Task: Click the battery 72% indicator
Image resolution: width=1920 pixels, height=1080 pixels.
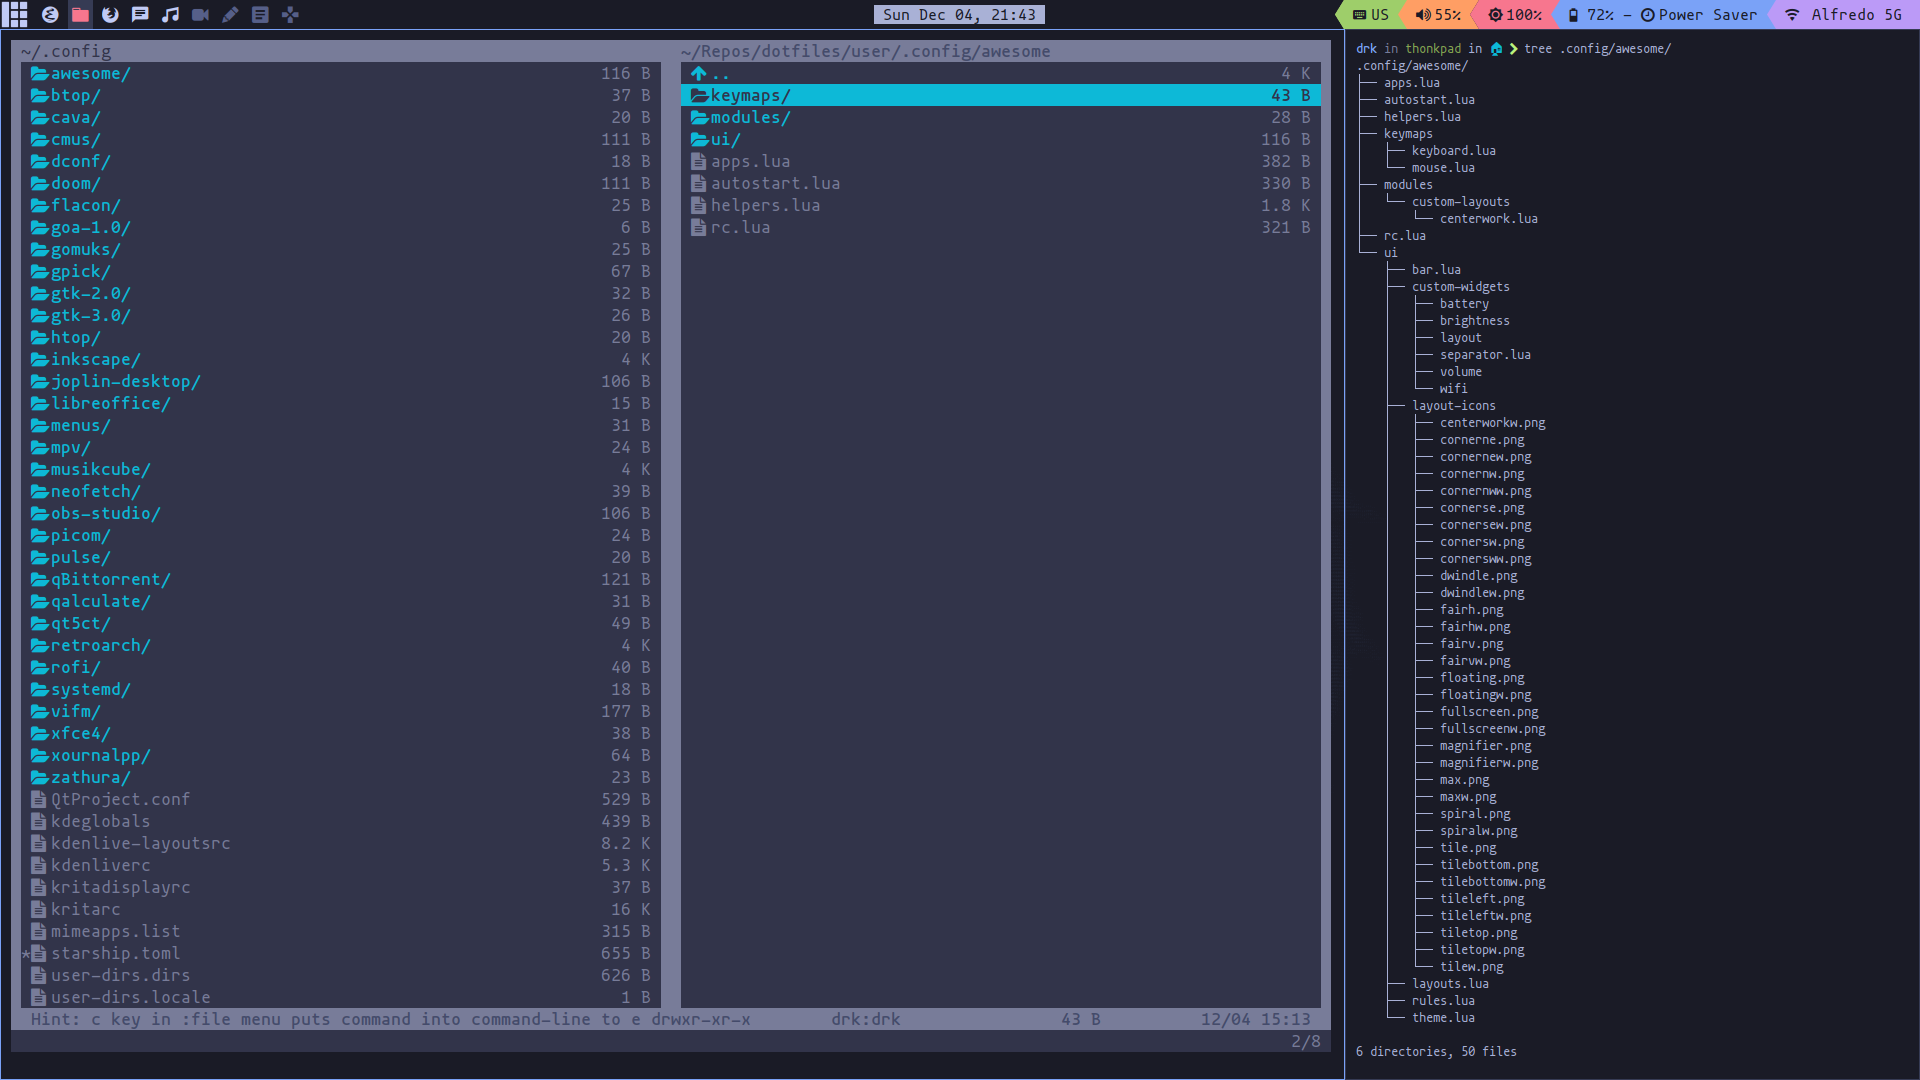Action: pos(1590,14)
